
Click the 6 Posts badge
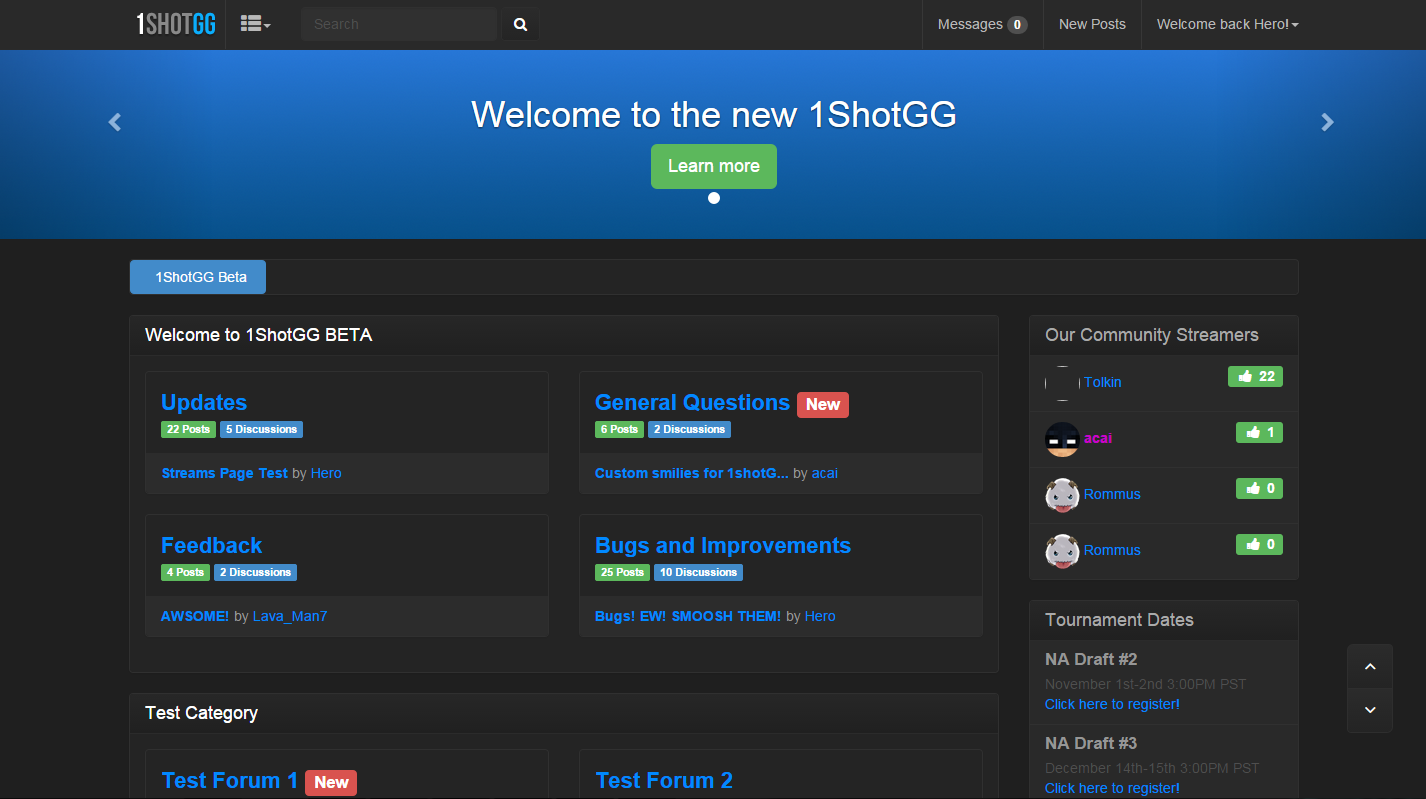point(619,430)
